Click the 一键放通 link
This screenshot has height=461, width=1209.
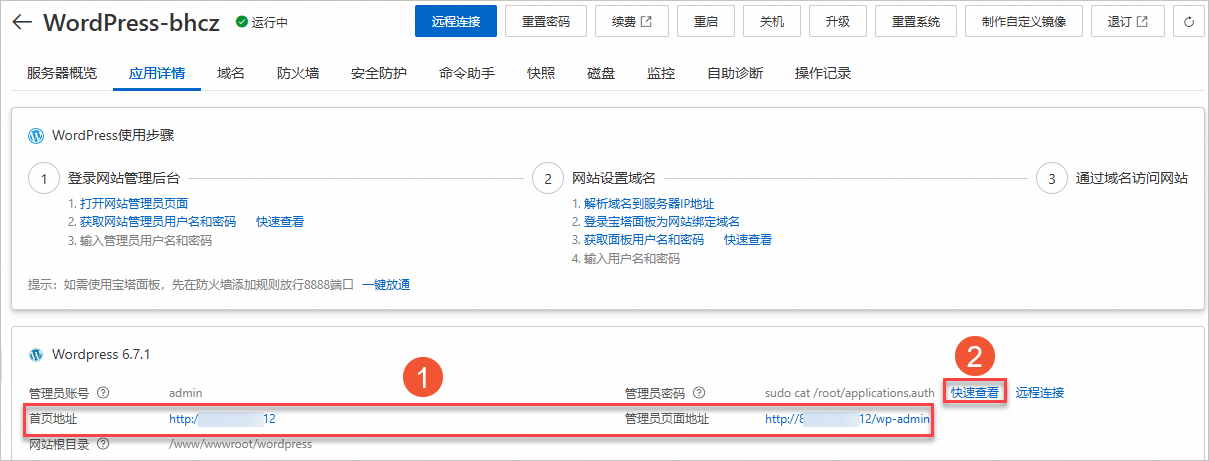click(386, 285)
